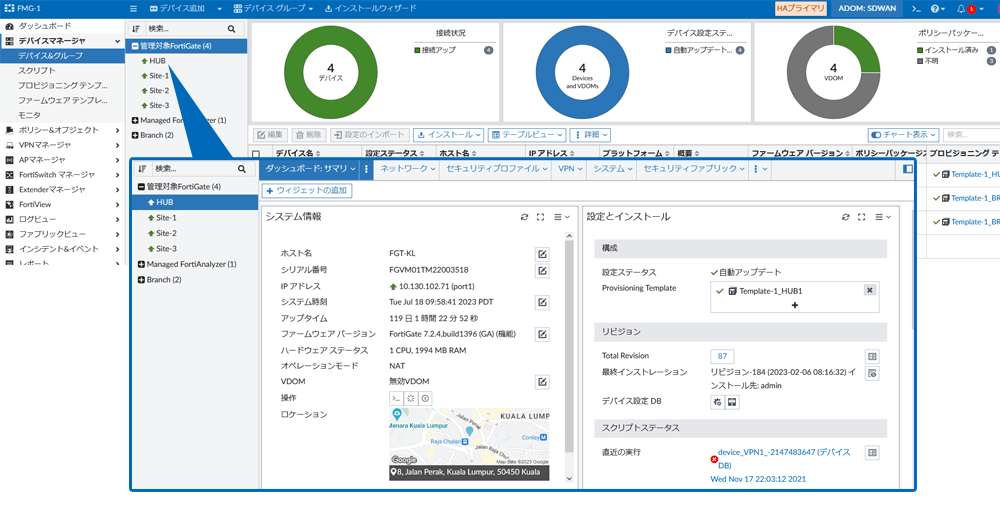This screenshot has width=1000, height=507.
Task: Open the script history icon beside 直近の実行
Action: pos(872,452)
